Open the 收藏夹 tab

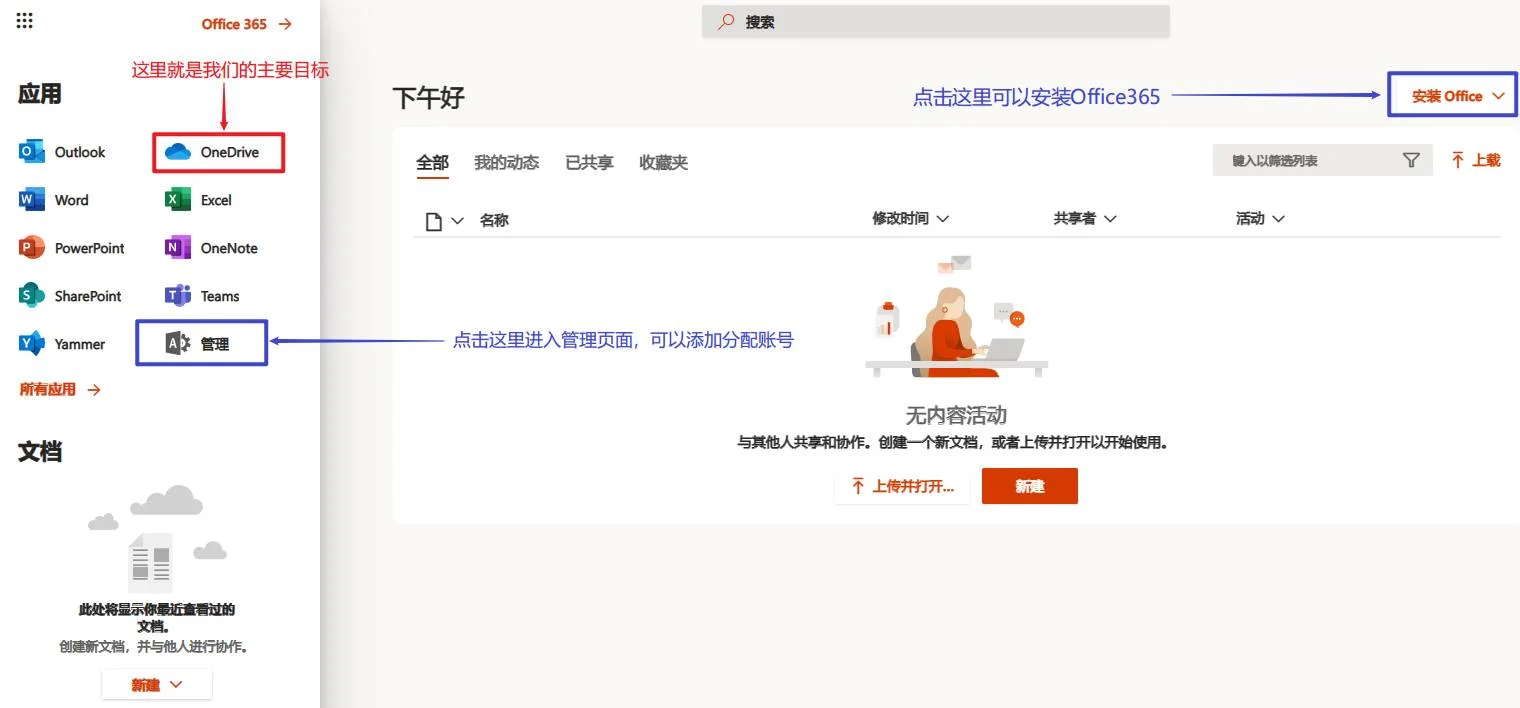point(663,162)
